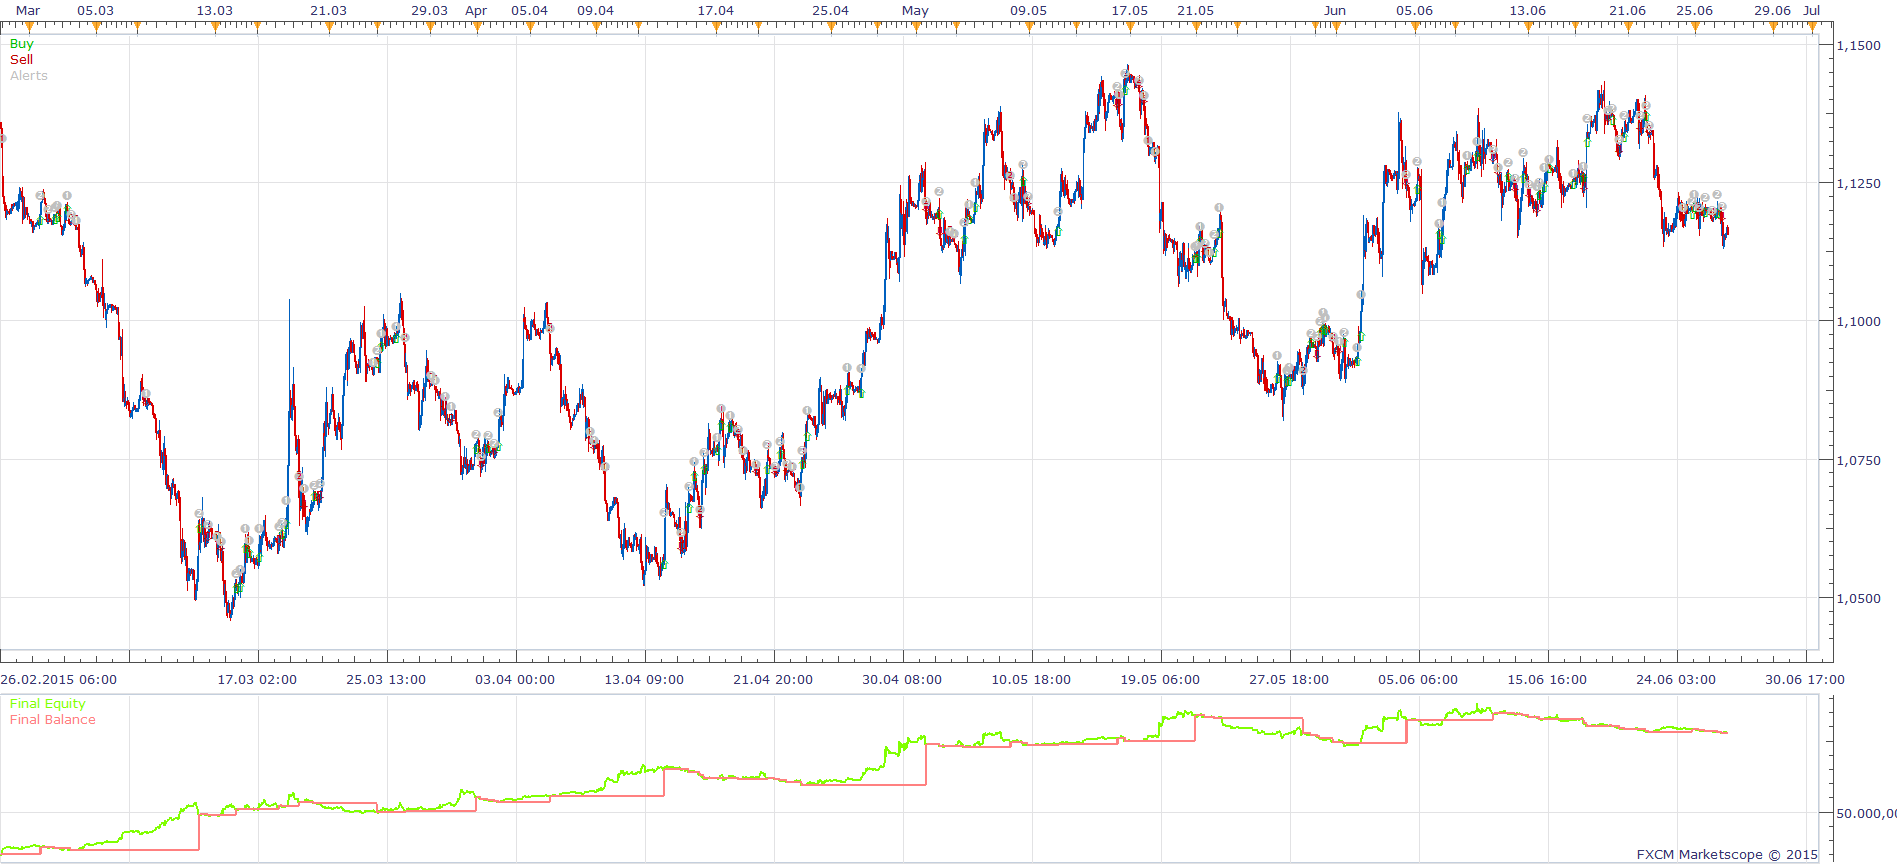Click the 13.06 date on top axis
Image resolution: width=1899 pixels, height=864 pixels.
tap(1527, 11)
